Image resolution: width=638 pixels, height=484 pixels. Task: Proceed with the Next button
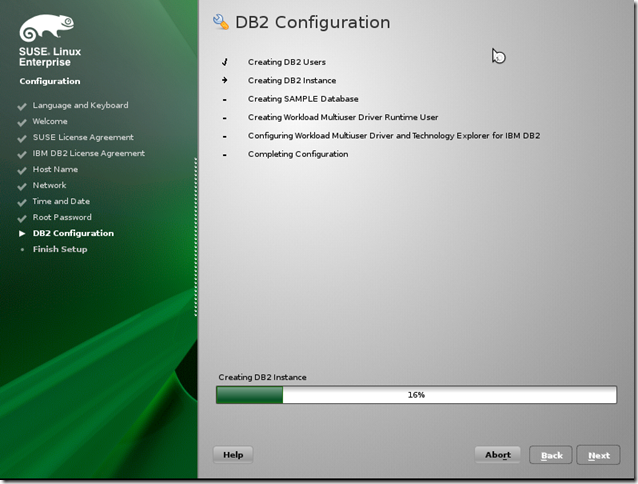pos(598,455)
